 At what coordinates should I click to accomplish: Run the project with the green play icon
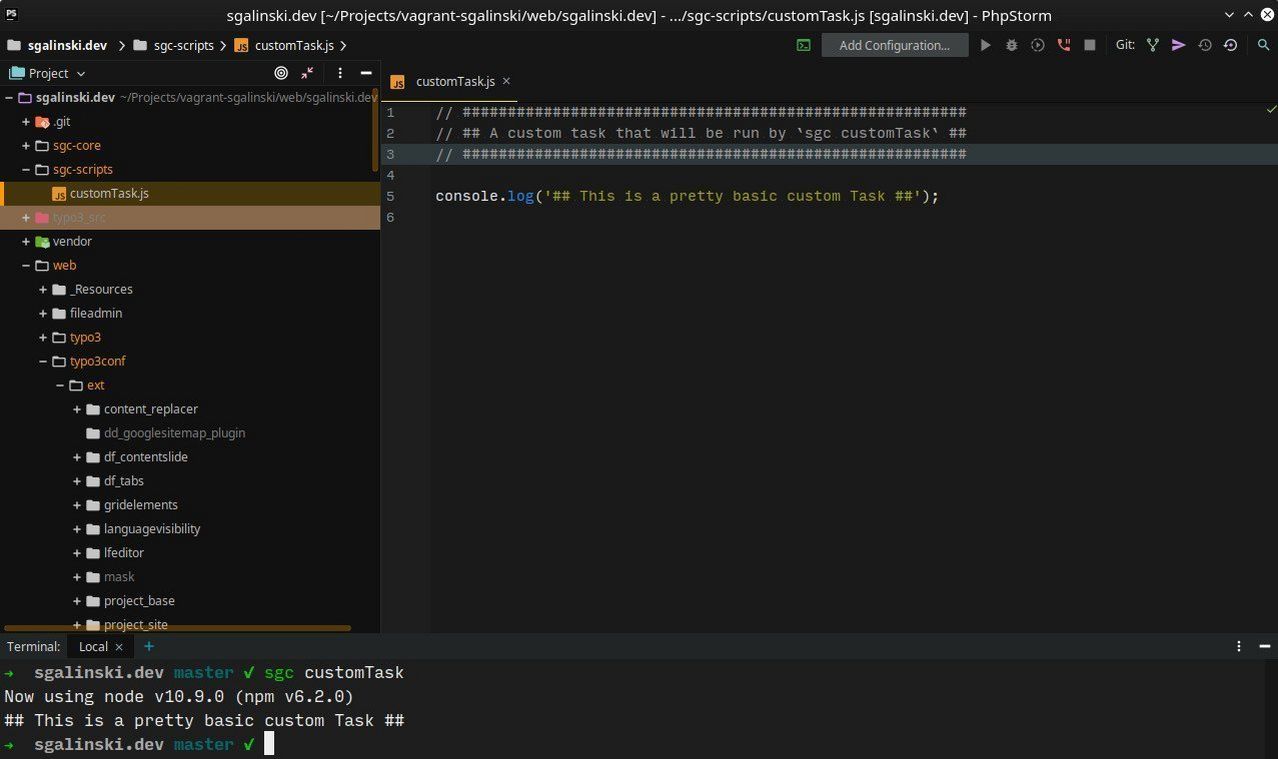[x=985, y=45]
